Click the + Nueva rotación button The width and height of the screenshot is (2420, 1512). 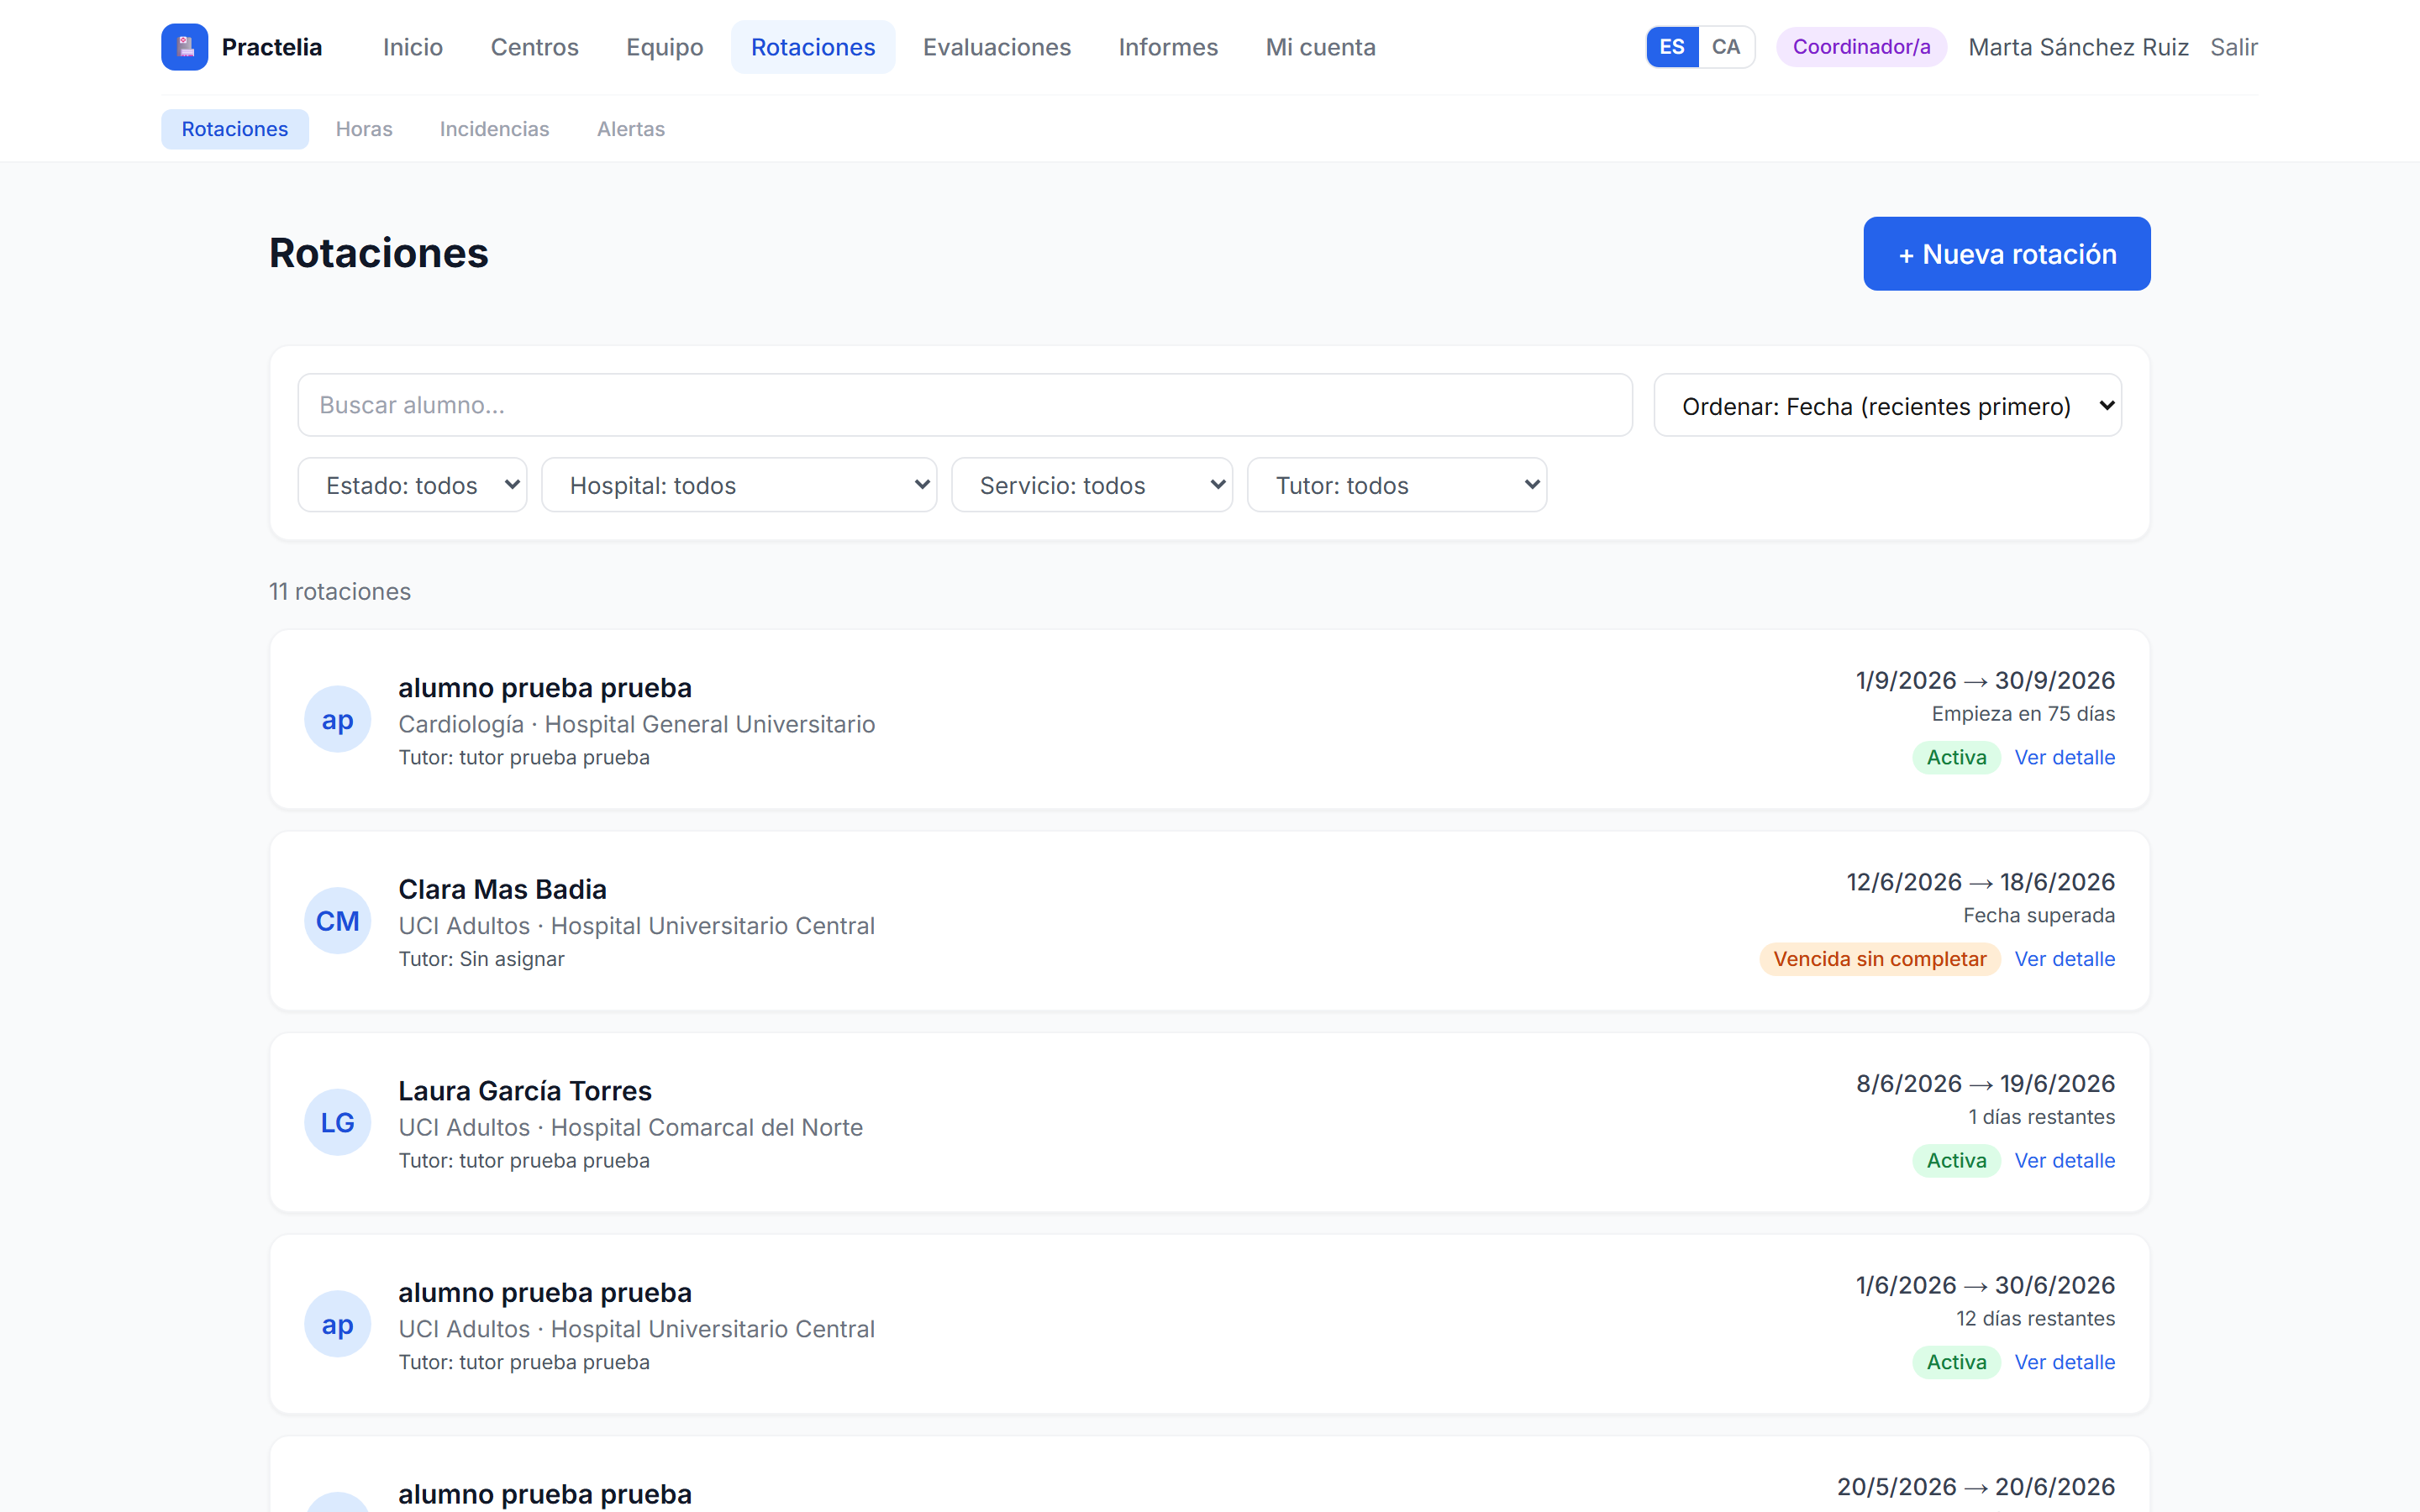tap(2007, 254)
